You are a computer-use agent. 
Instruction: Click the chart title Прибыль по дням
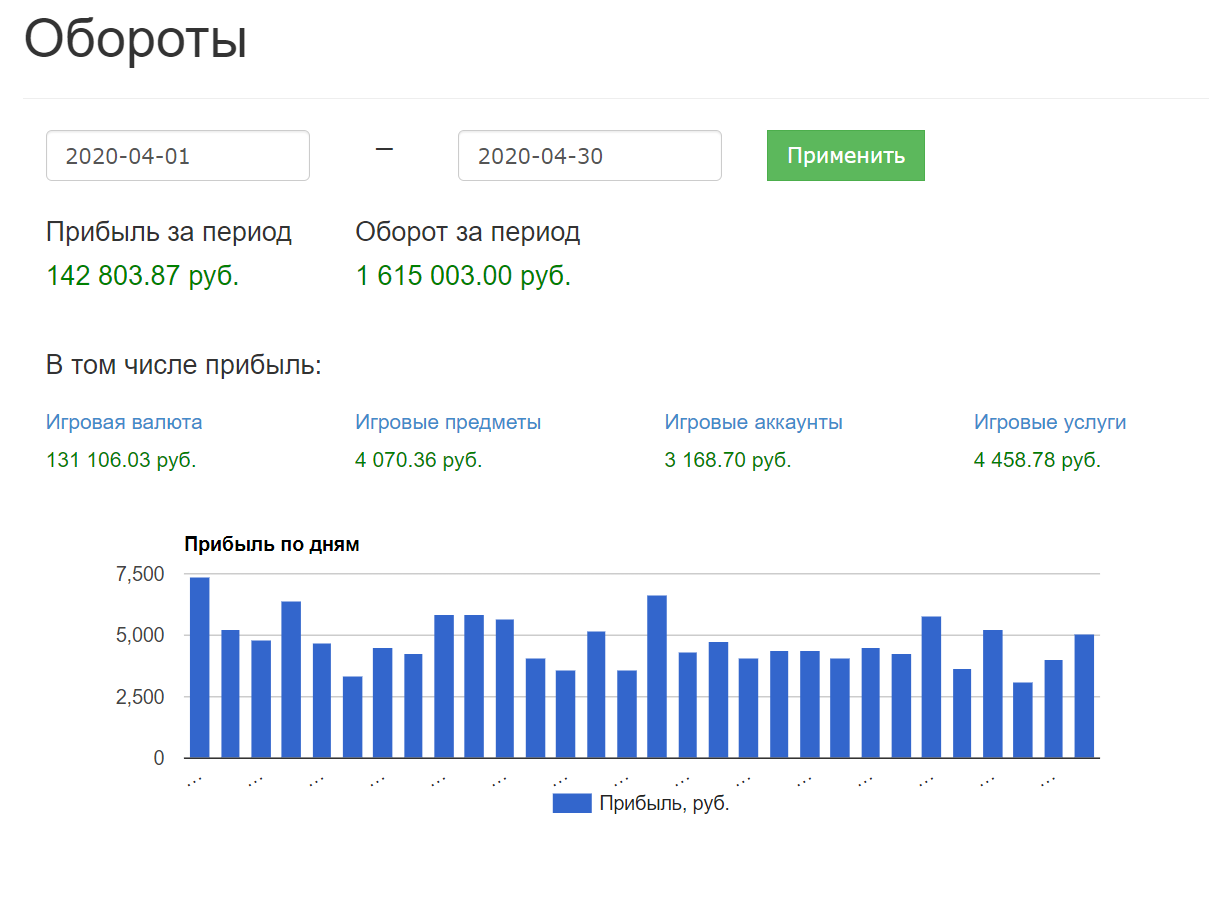click(272, 545)
